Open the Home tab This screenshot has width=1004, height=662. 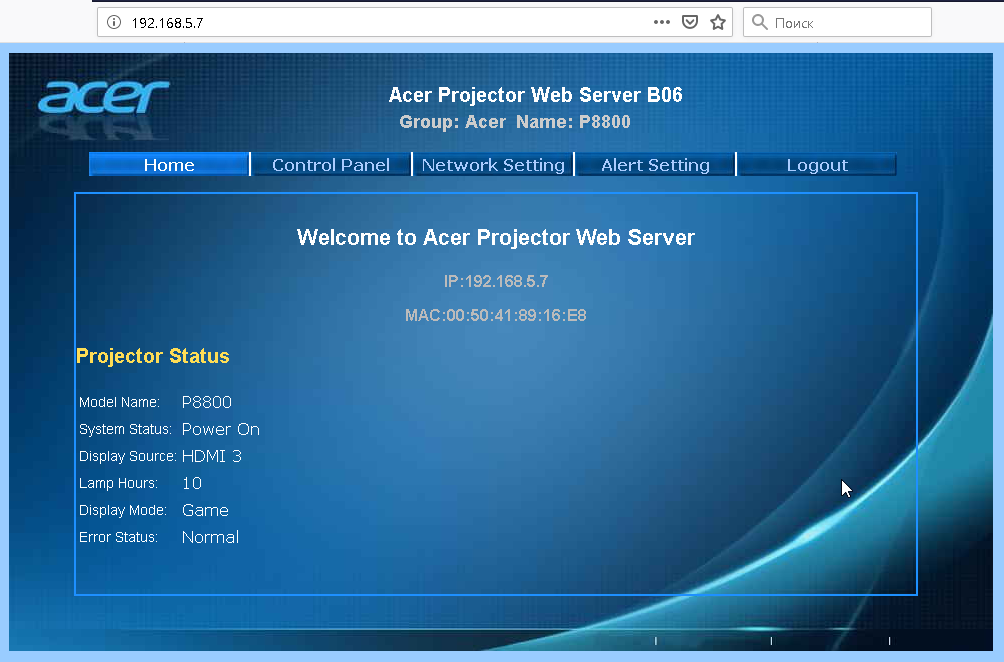tap(169, 165)
